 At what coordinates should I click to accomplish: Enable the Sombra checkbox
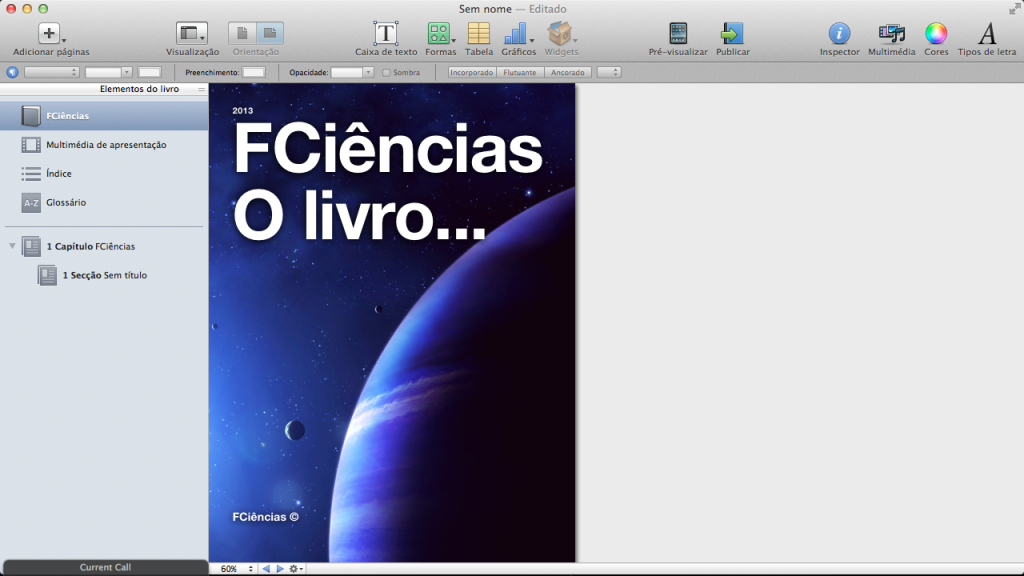[x=387, y=72]
